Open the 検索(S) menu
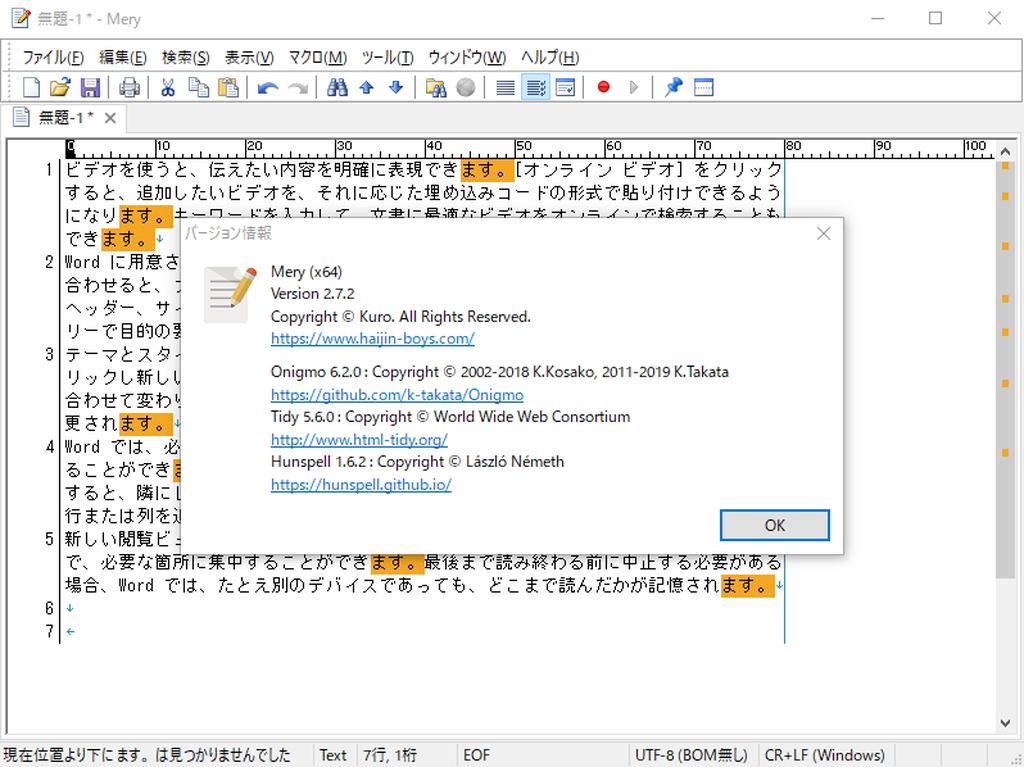1024x767 pixels. click(185, 57)
